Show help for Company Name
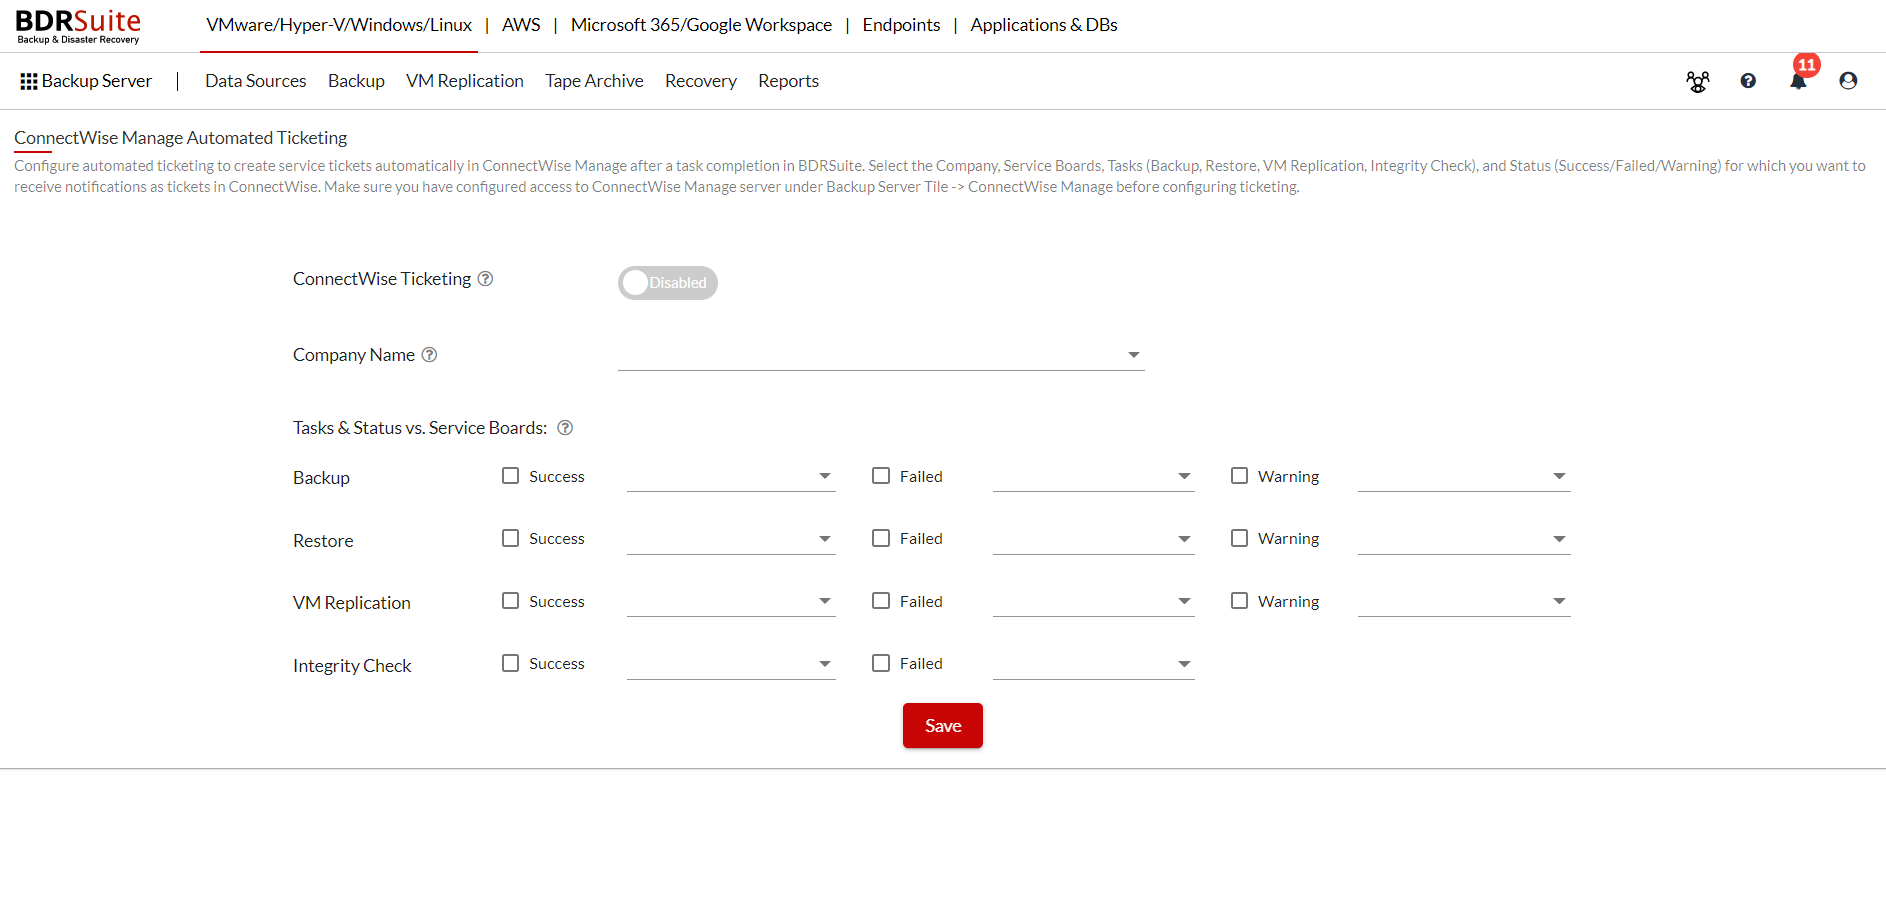The height and width of the screenshot is (915, 1886). 429,355
